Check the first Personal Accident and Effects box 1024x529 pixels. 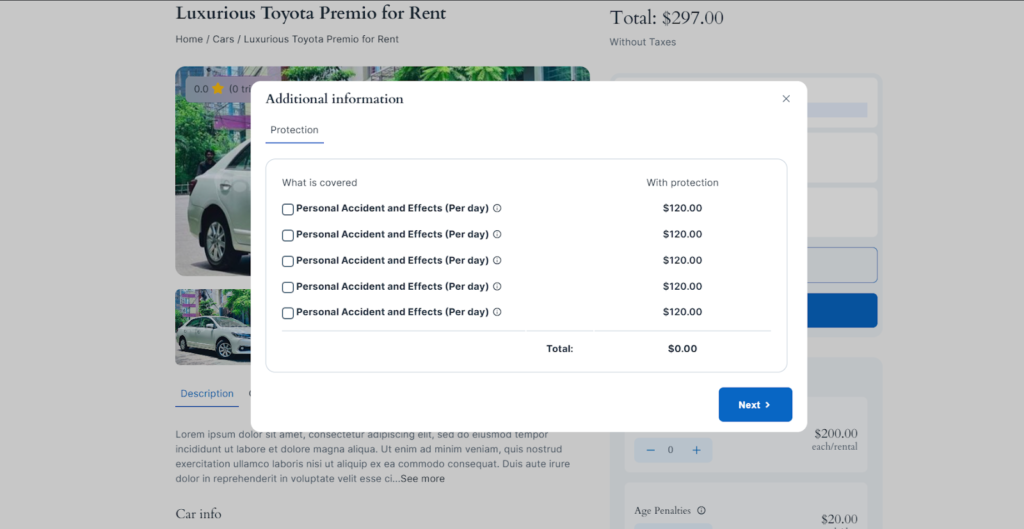(287, 209)
